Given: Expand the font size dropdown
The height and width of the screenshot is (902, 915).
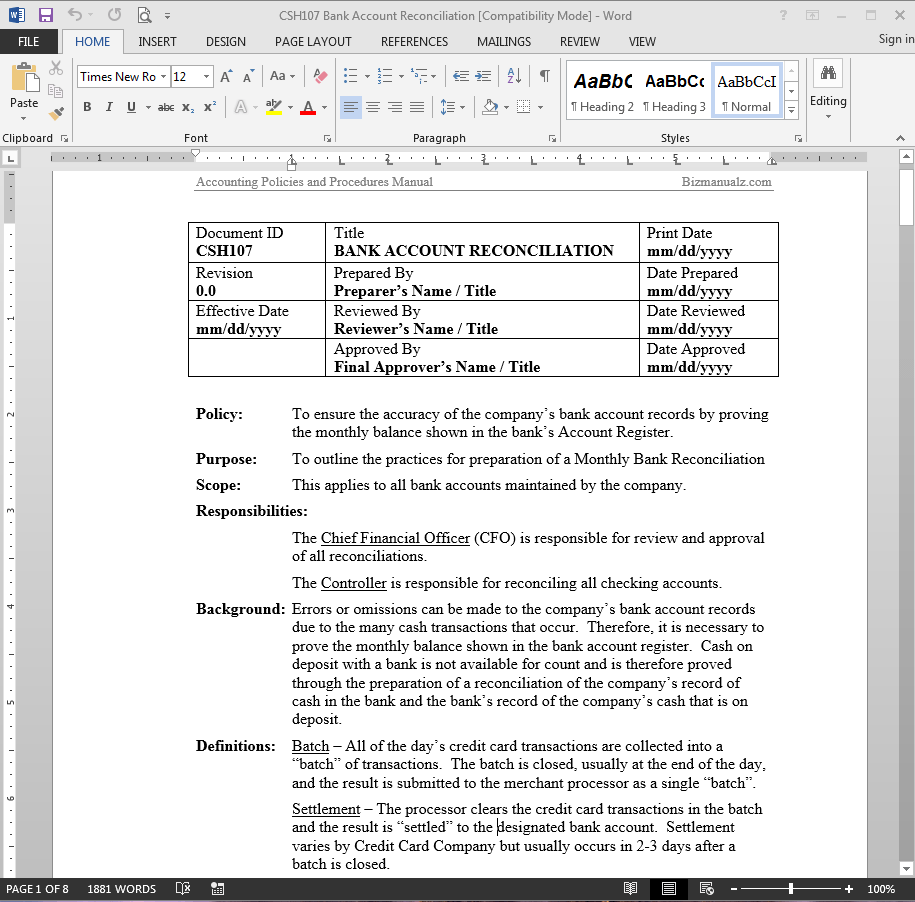Looking at the screenshot, I should pyautogui.click(x=206, y=77).
